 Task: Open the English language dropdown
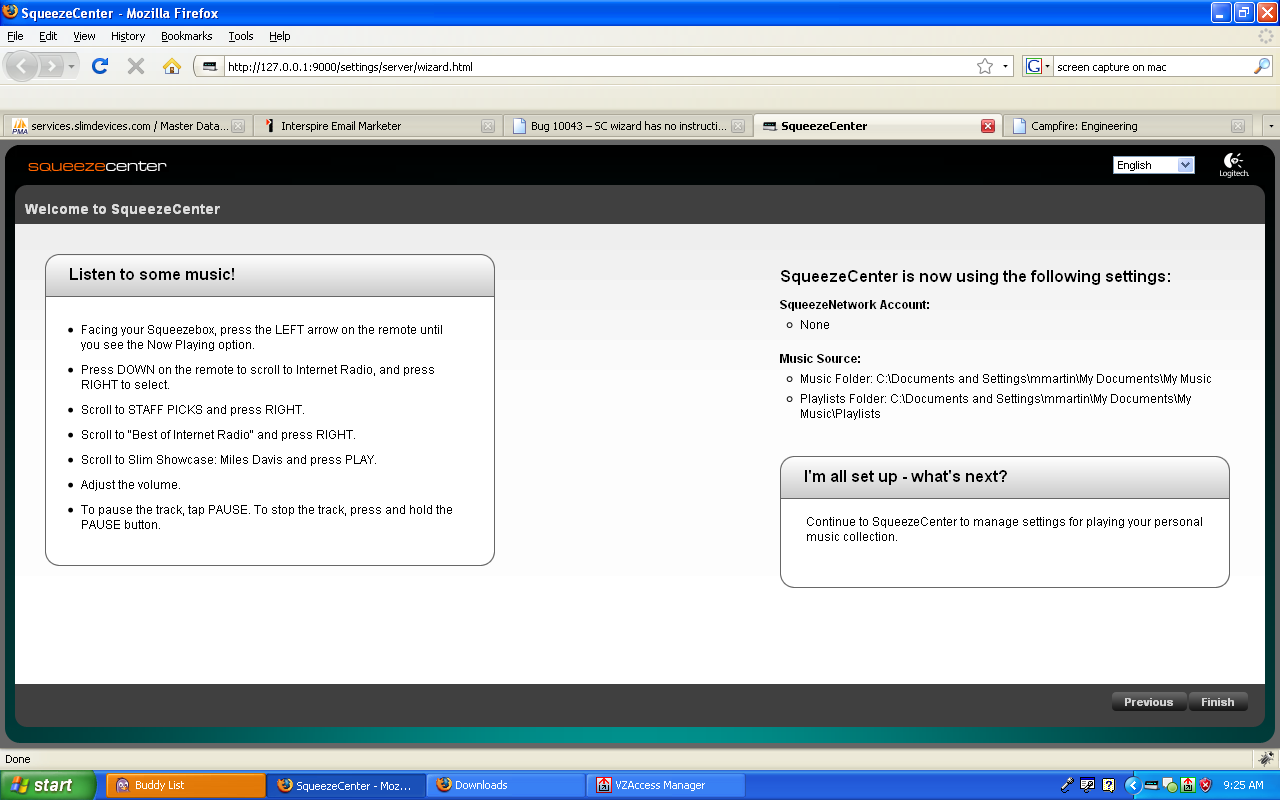[x=1153, y=165]
